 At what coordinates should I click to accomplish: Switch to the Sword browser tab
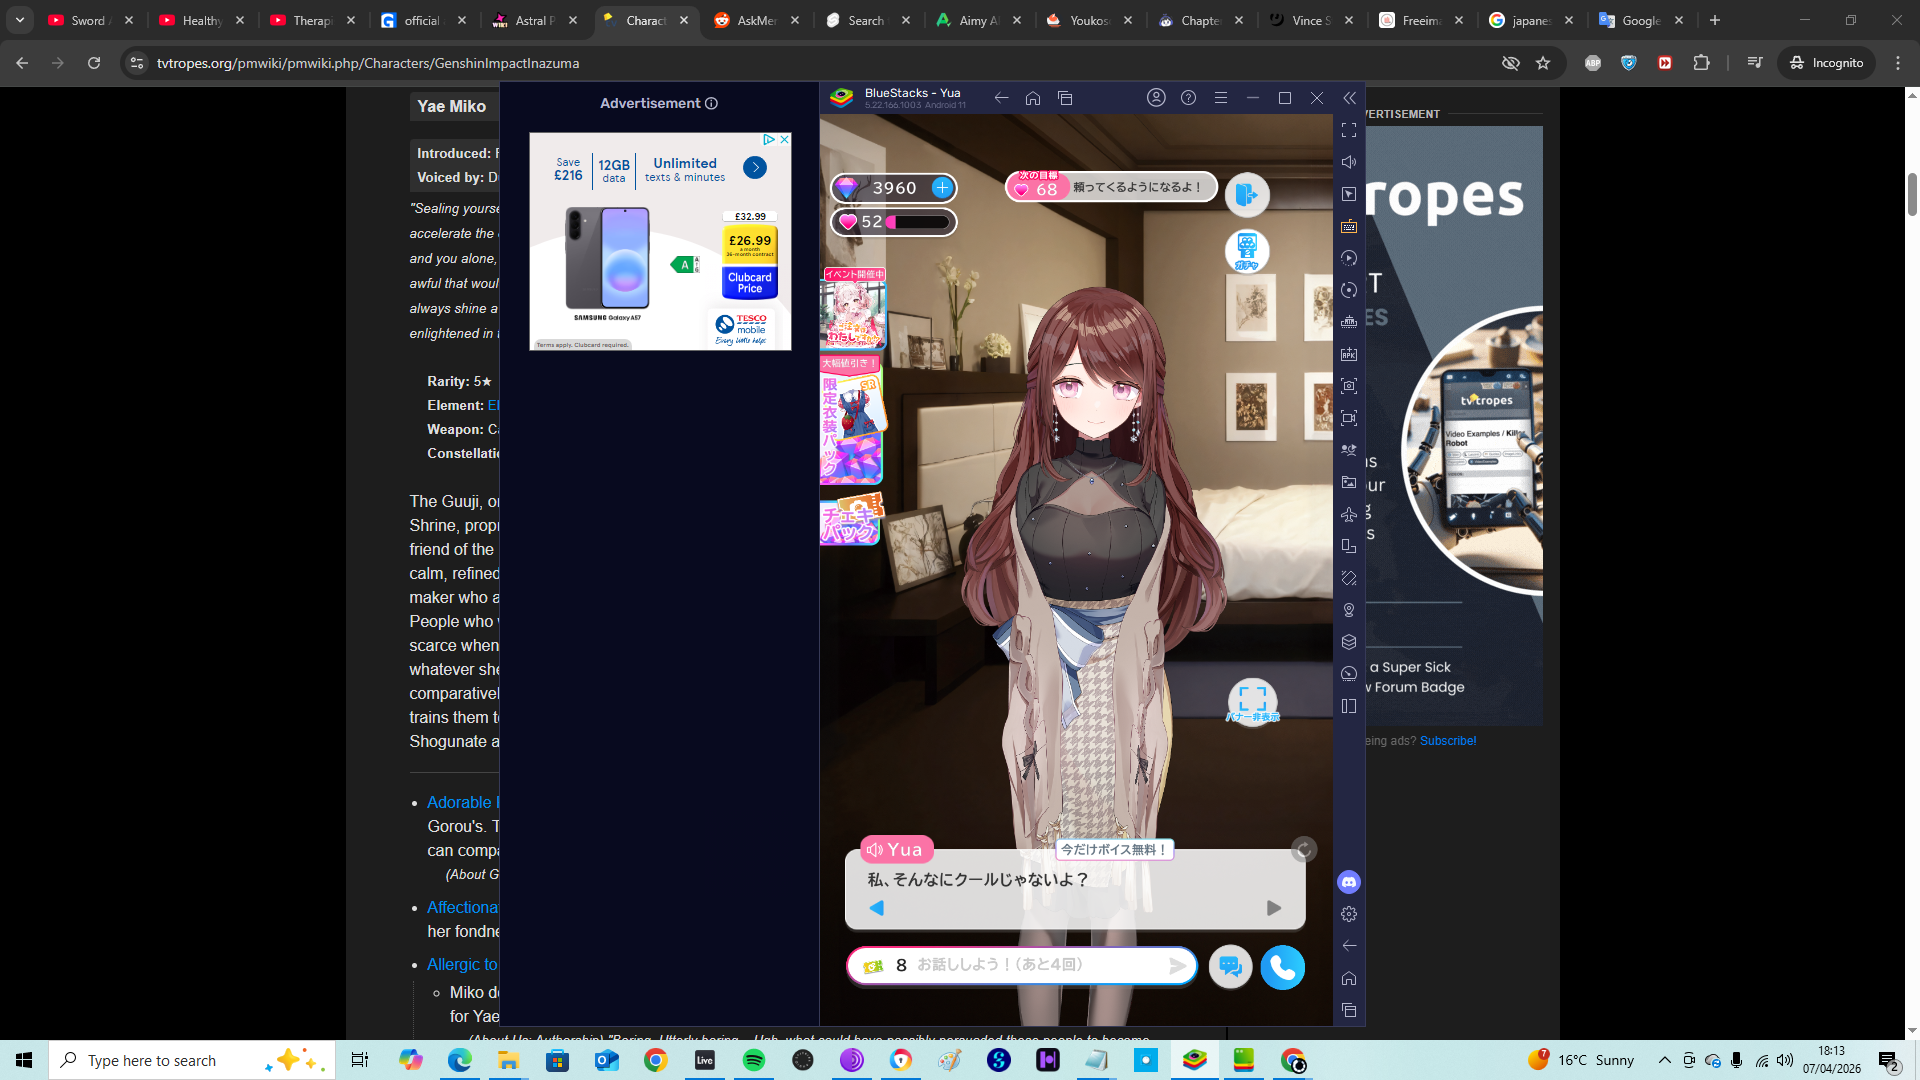[89, 20]
